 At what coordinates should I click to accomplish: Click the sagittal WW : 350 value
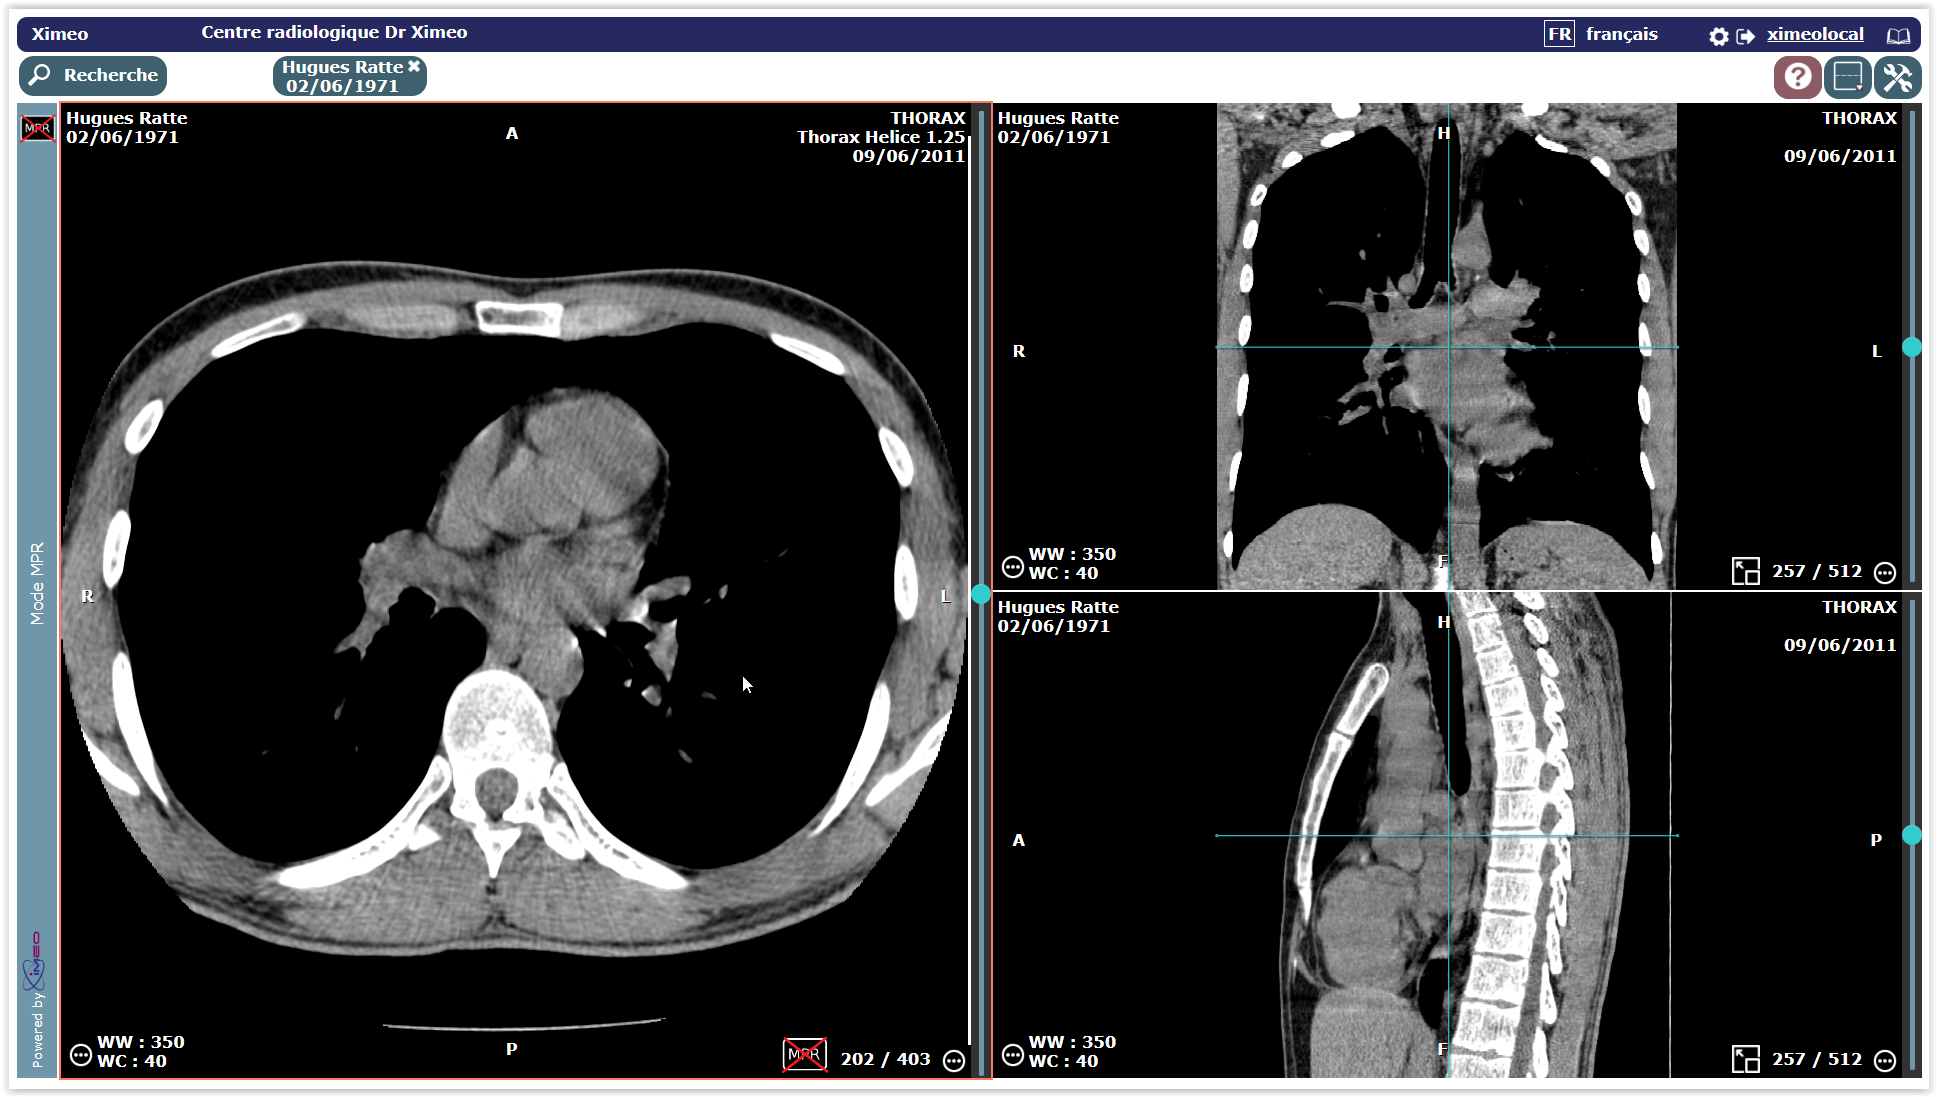1072,1042
